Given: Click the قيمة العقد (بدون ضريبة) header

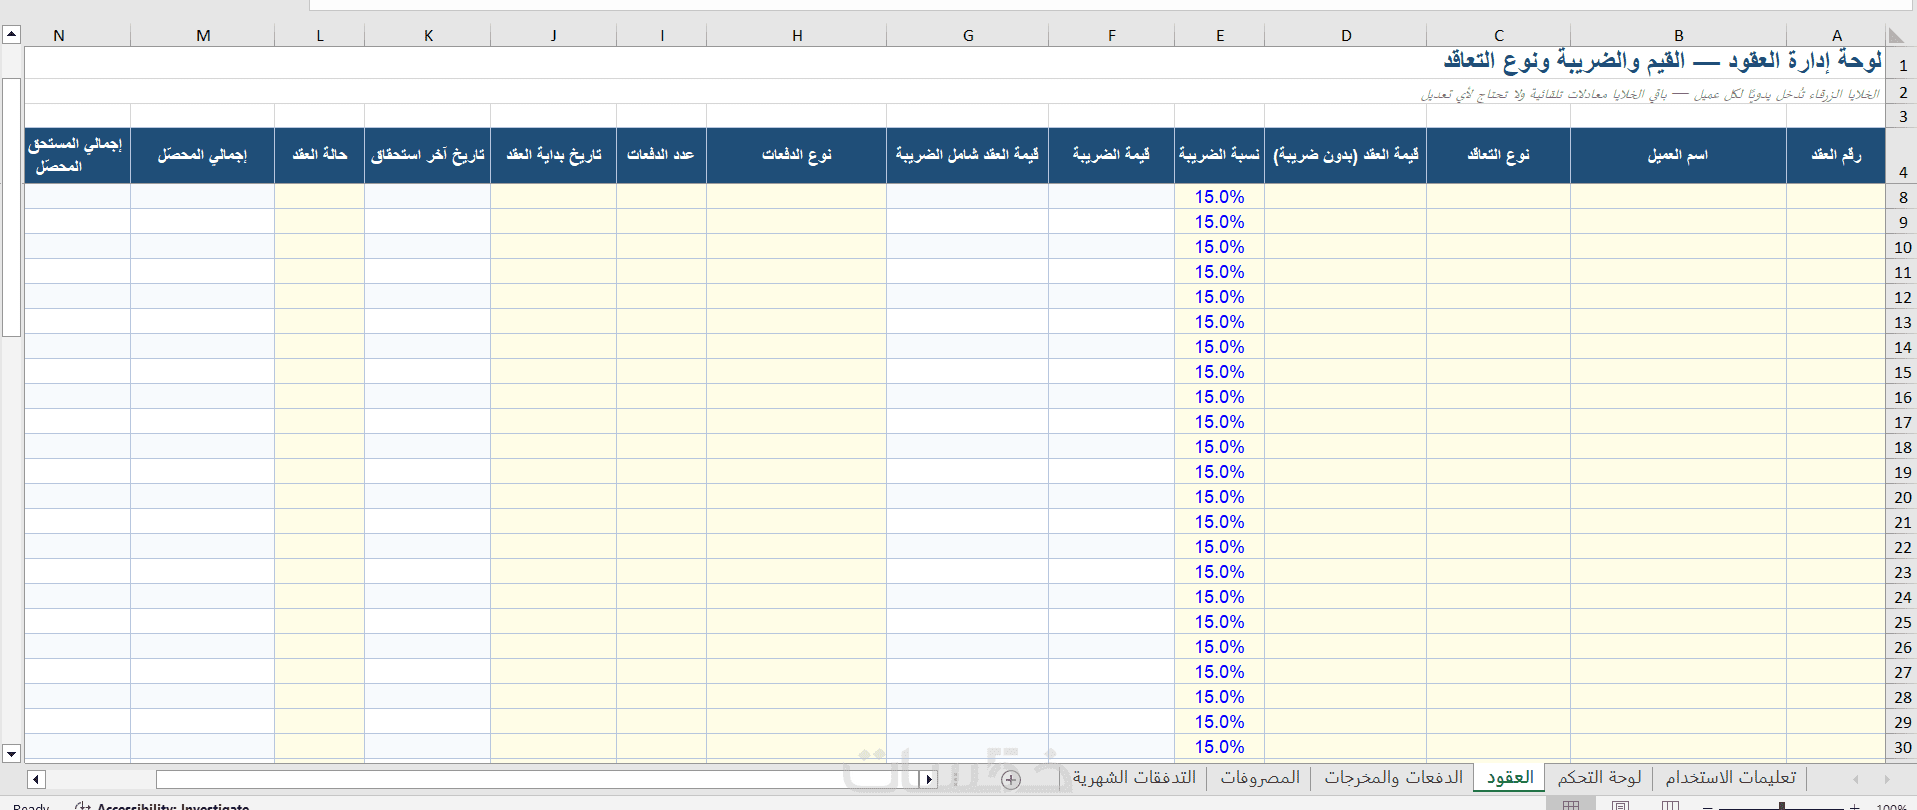Looking at the screenshot, I should click(1346, 155).
